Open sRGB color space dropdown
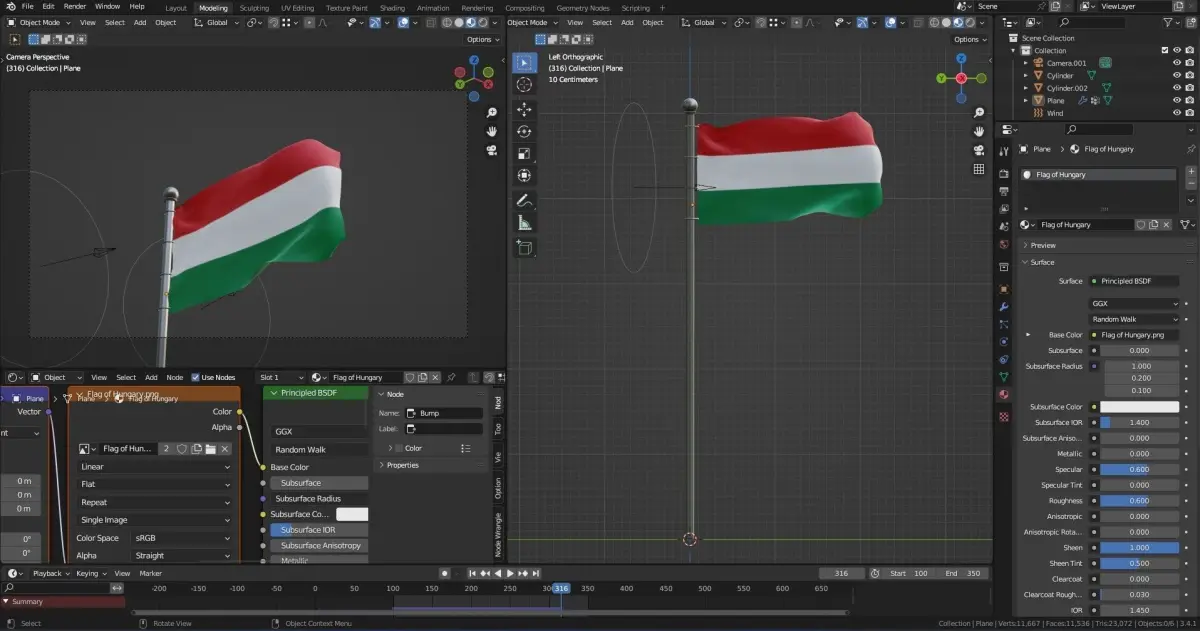Viewport: 1200px width, 631px height. click(182, 537)
